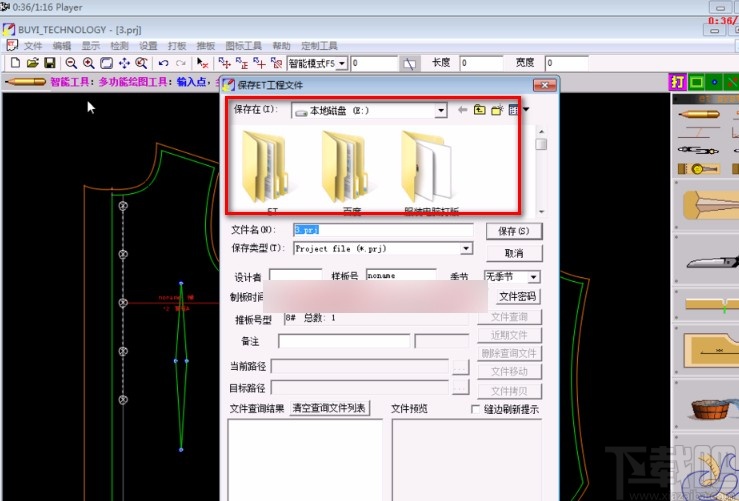
Task: Click the browse button next to 目标路径
Action: (460, 387)
